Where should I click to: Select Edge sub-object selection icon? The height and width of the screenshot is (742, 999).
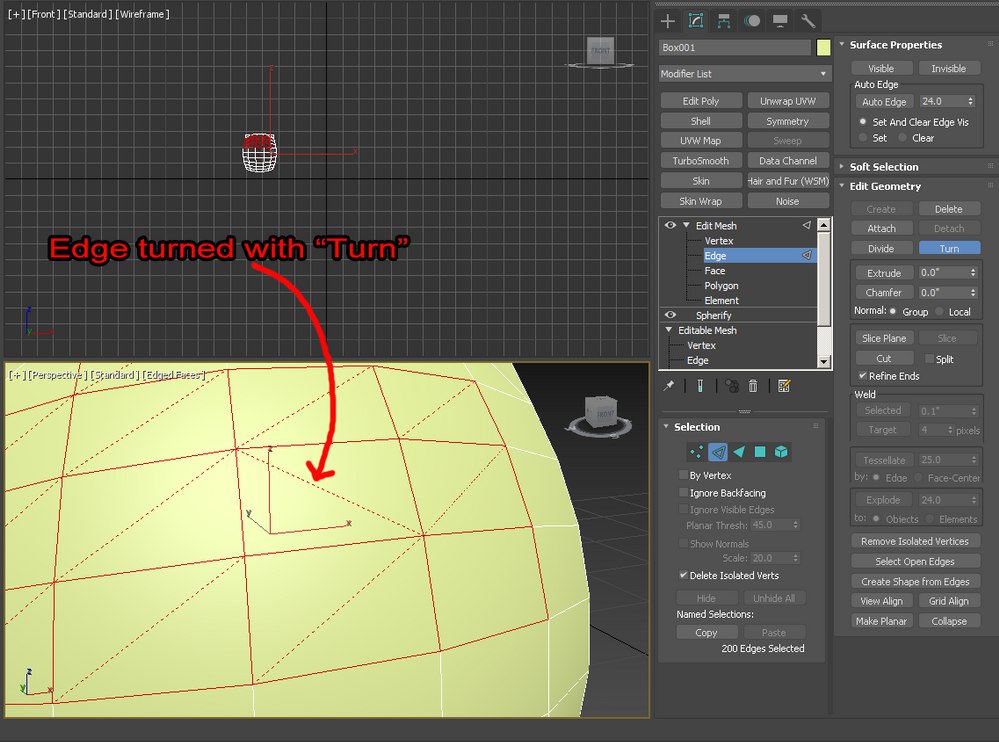718,452
